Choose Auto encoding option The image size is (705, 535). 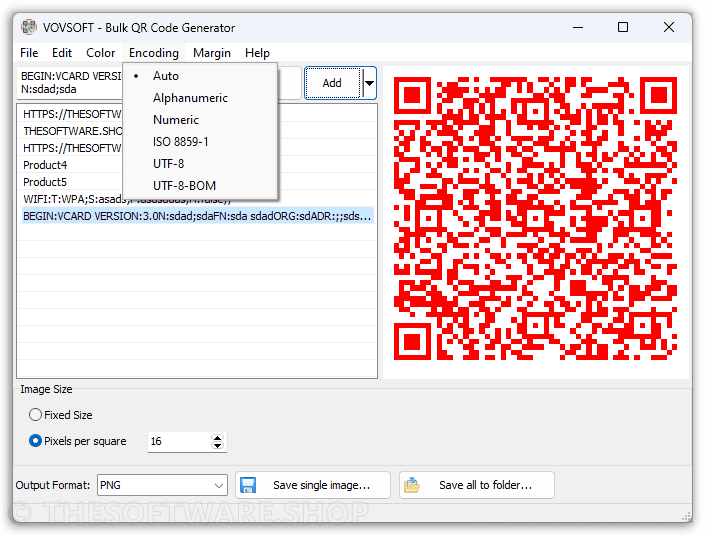coord(201,76)
